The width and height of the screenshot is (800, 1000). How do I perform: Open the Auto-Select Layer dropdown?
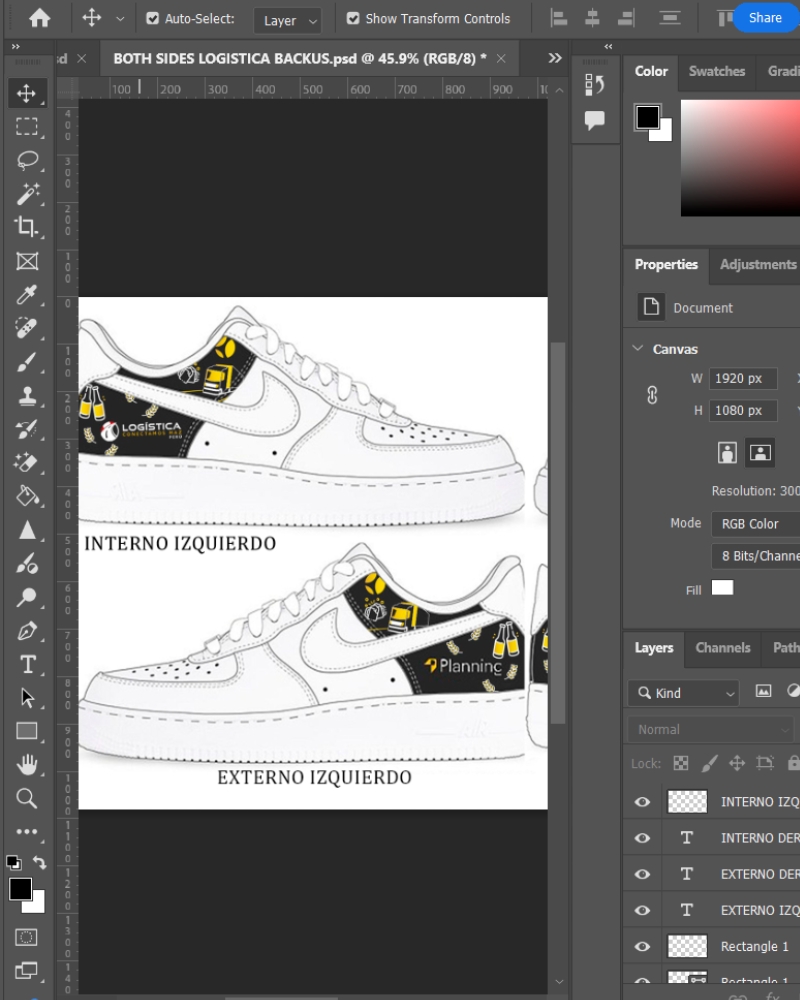(x=287, y=20)
